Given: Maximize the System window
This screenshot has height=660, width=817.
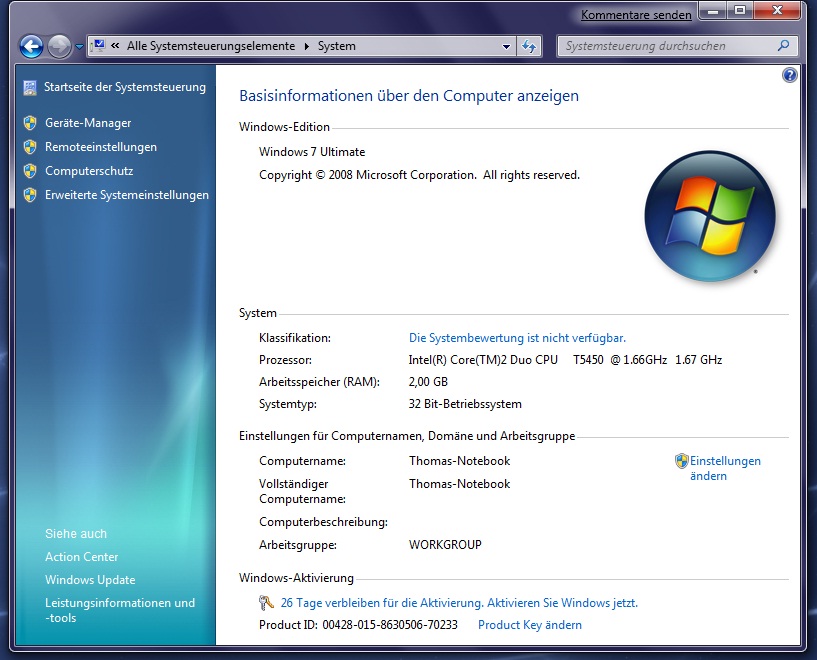Looking at the screenshot, I should click(x=740, y=11).
